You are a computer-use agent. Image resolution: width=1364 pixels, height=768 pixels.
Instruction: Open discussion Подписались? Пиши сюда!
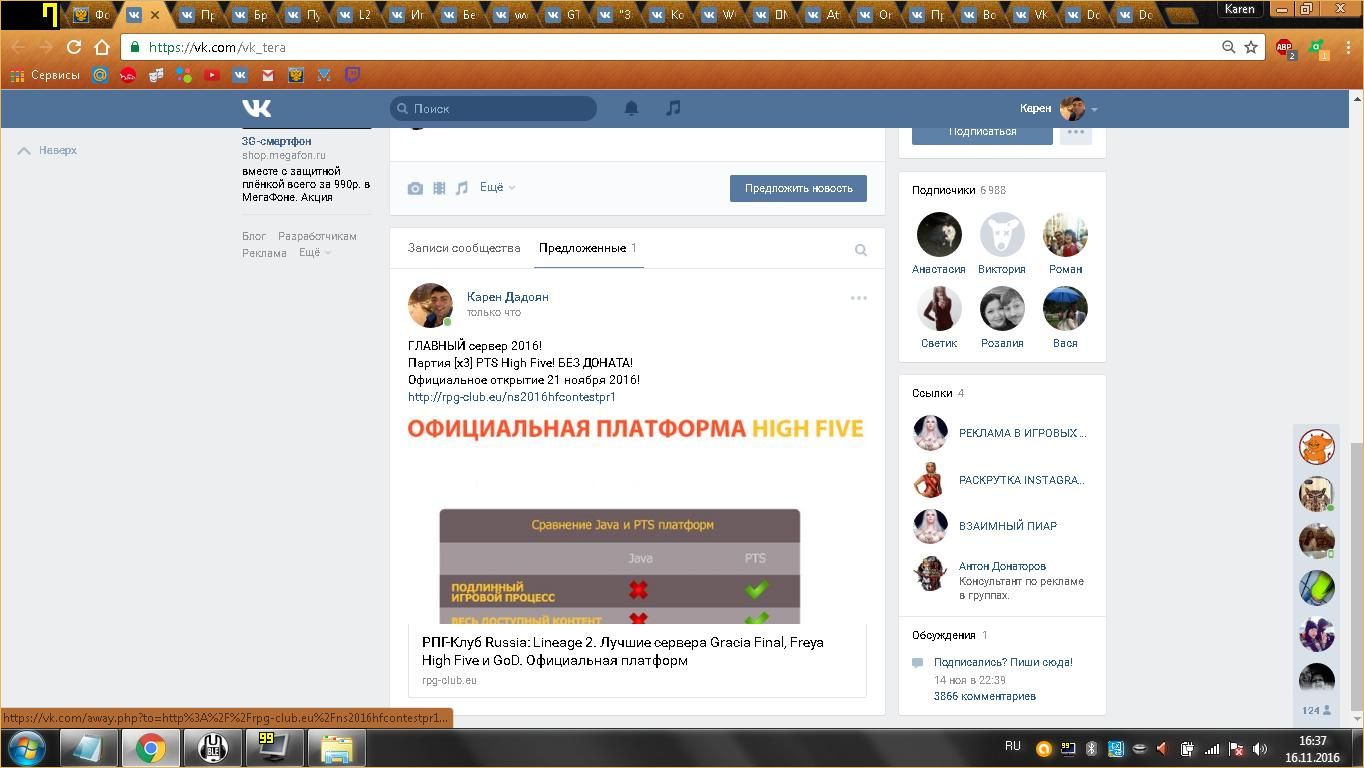pyautogui.click(x=1003, y=662)
